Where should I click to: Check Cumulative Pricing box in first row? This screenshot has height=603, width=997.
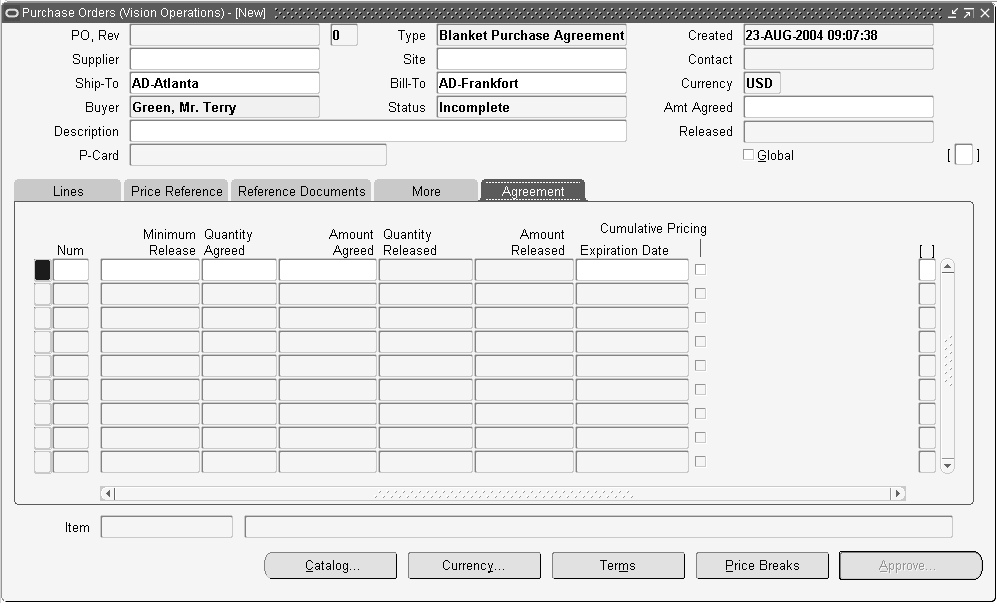[x=700, y=270]
